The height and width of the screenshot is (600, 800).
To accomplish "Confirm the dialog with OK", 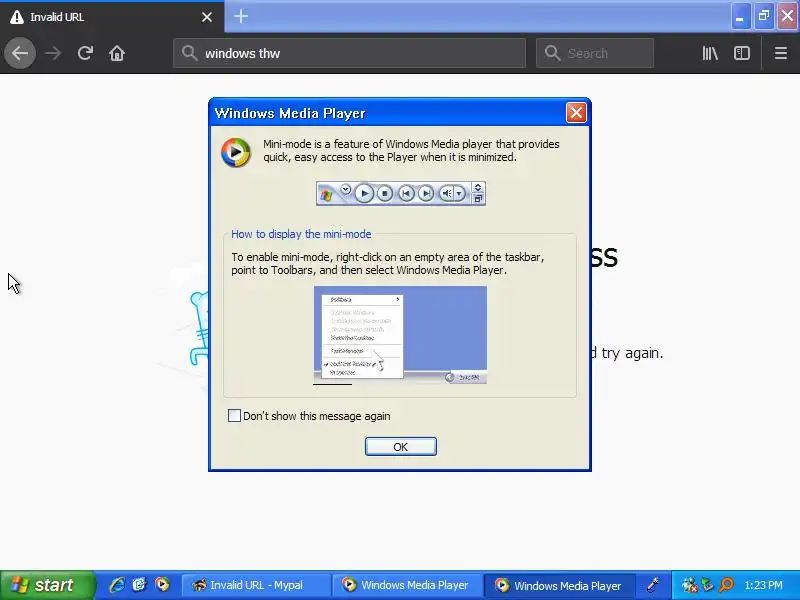I will pos(401,446).
